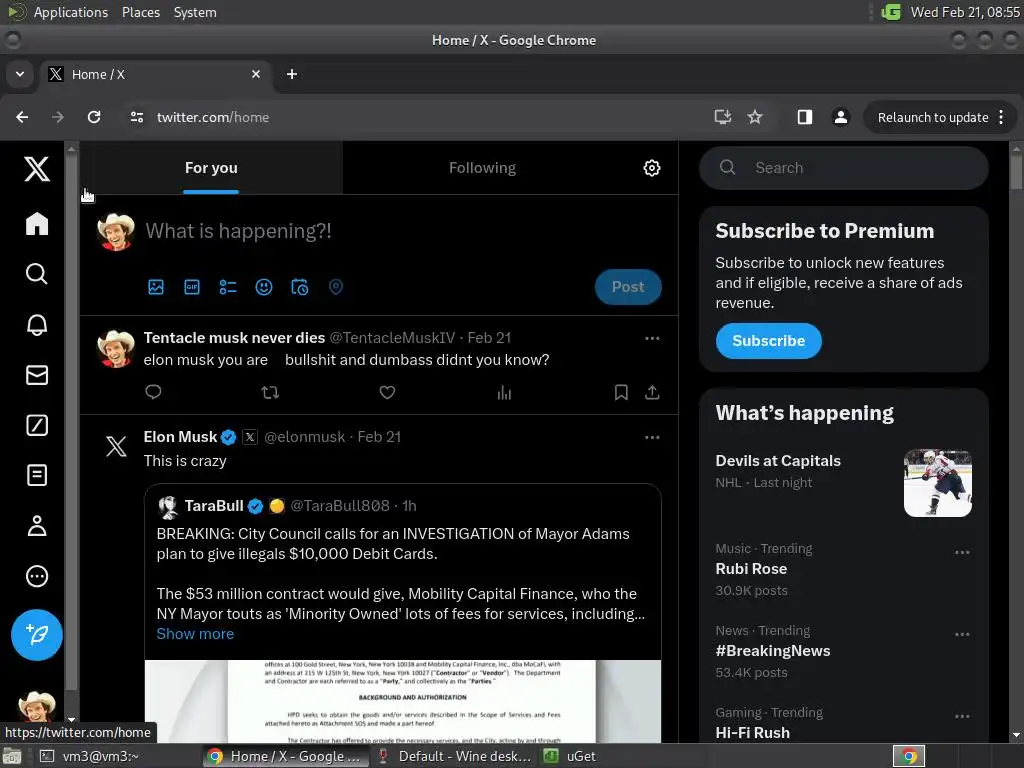The image size is (1024, 768).
Task: Click in the Search field
Action: 844,168
